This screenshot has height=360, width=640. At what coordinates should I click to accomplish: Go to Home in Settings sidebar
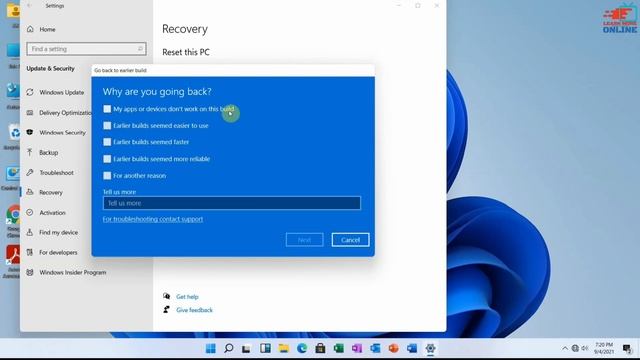tap(47, 29)
